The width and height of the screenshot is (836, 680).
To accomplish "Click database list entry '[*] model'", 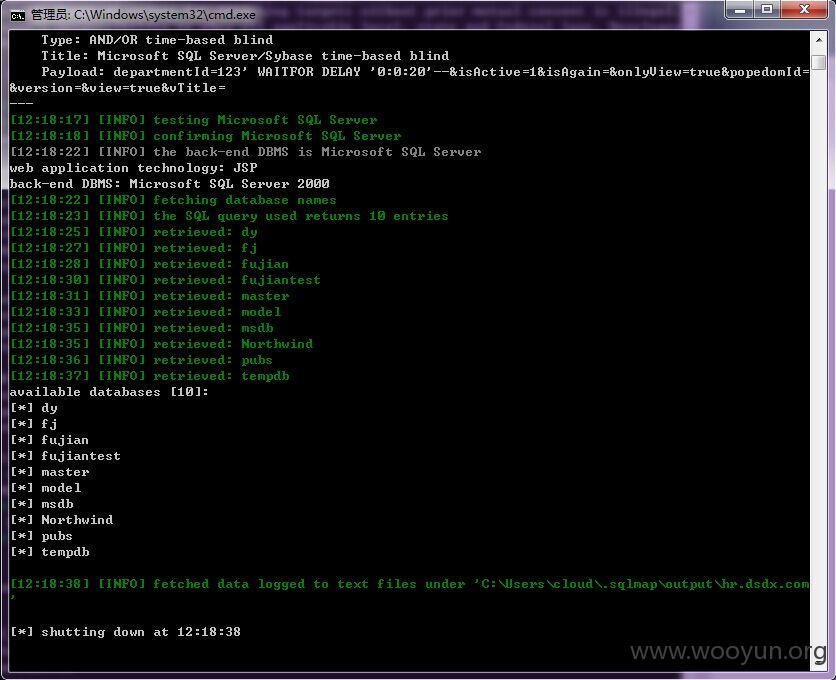I will point(46,488).
